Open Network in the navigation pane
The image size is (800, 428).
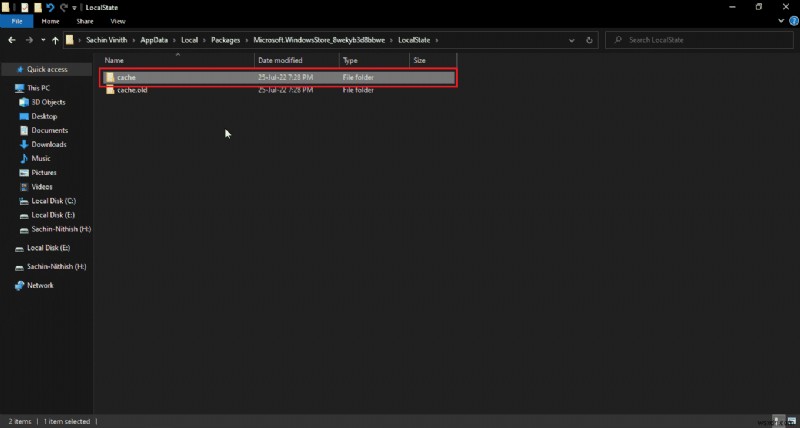pyautogui.click(x=40, y=286)
